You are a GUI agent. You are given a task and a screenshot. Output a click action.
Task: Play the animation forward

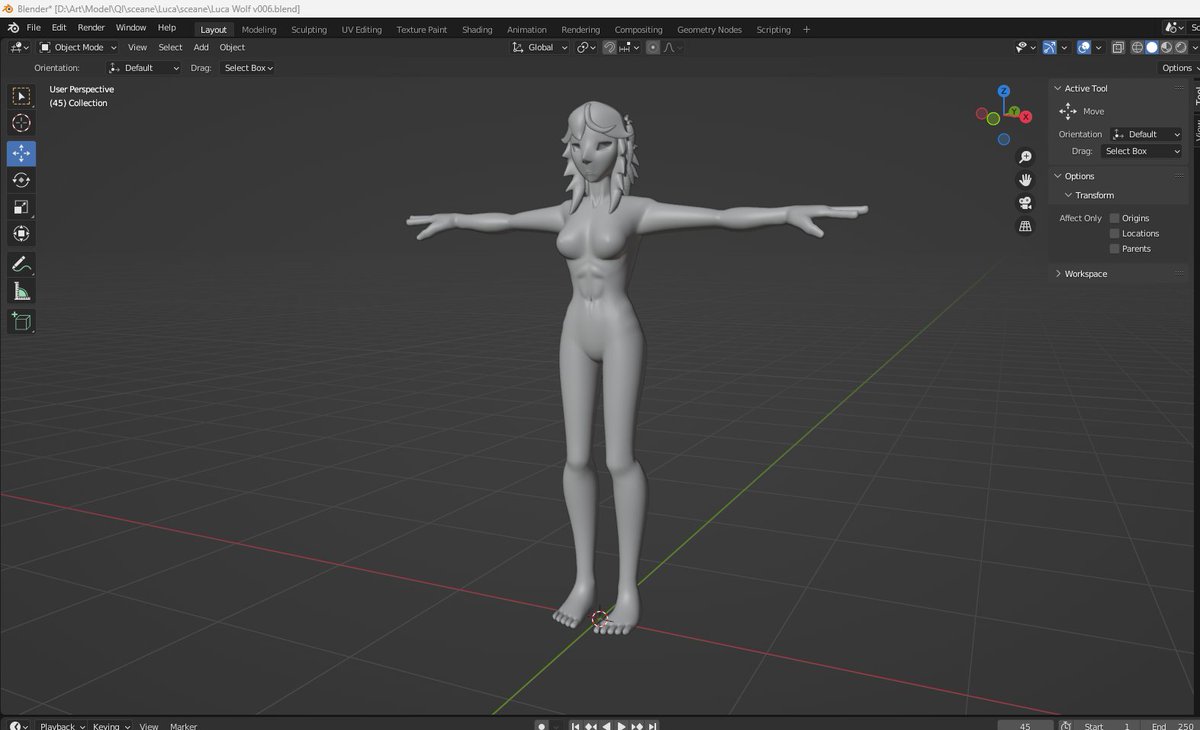(x=621, y=725)
